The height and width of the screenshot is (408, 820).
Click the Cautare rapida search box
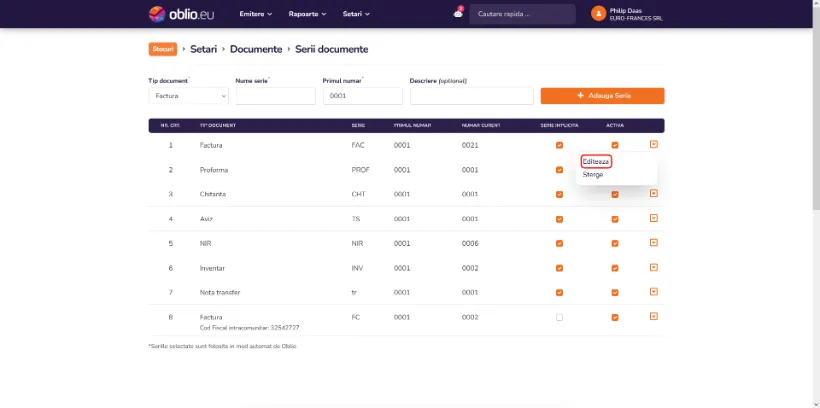522,14
